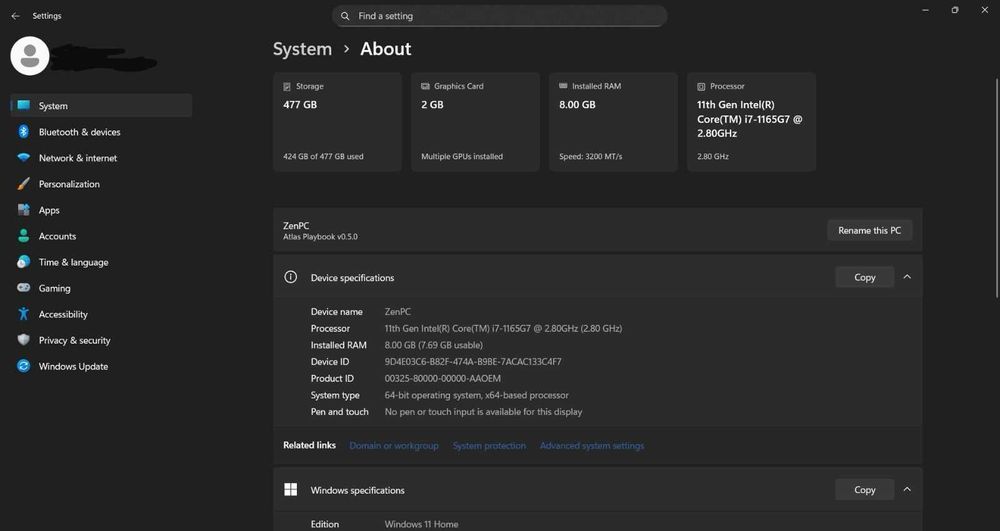1000x531 pixels.
Task: Open the Apps settings page
Action: point(49,210)
